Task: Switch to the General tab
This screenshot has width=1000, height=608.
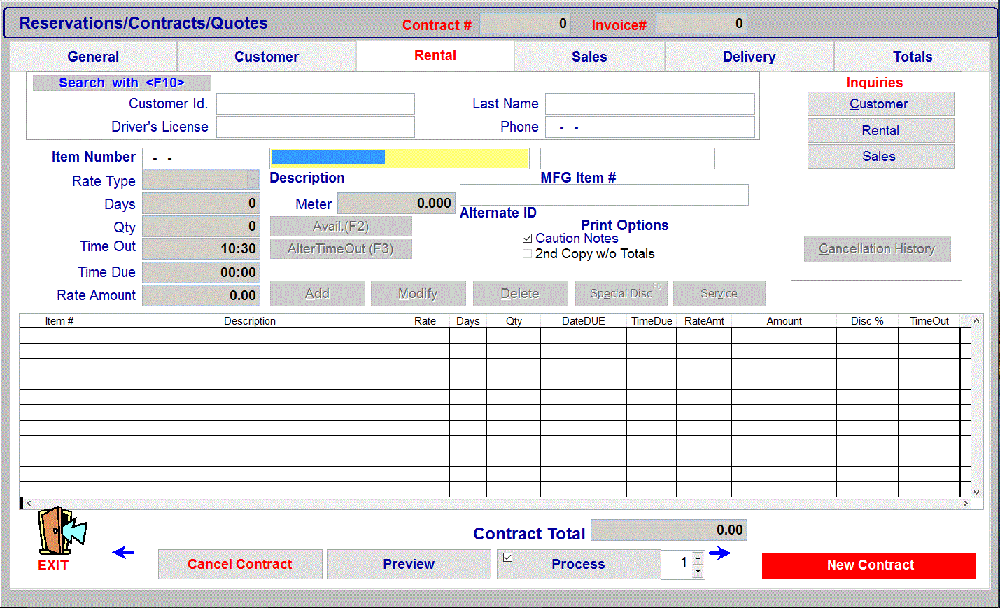Action: pos(93,57)
